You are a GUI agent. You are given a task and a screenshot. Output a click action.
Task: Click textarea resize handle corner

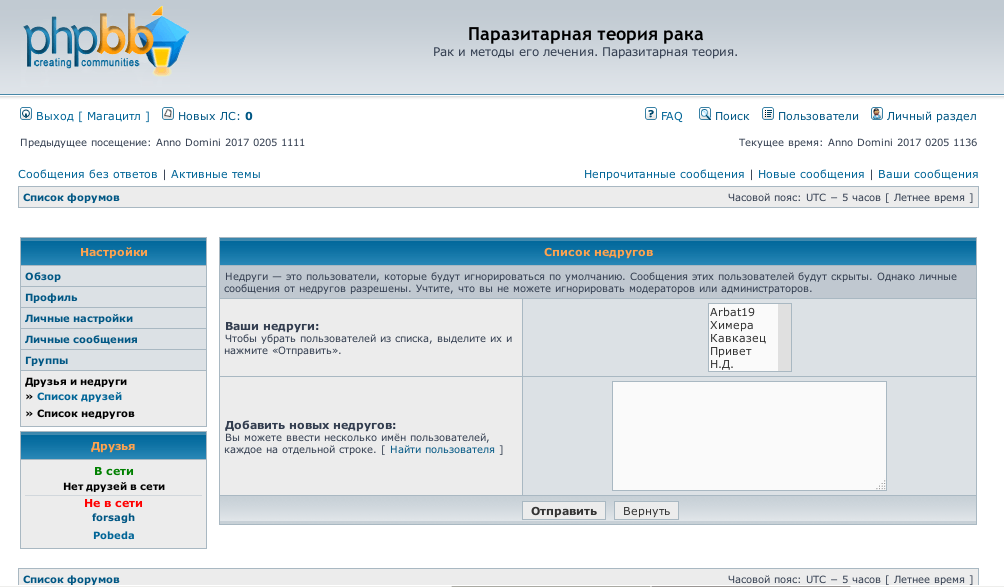(x=881, y=485)
